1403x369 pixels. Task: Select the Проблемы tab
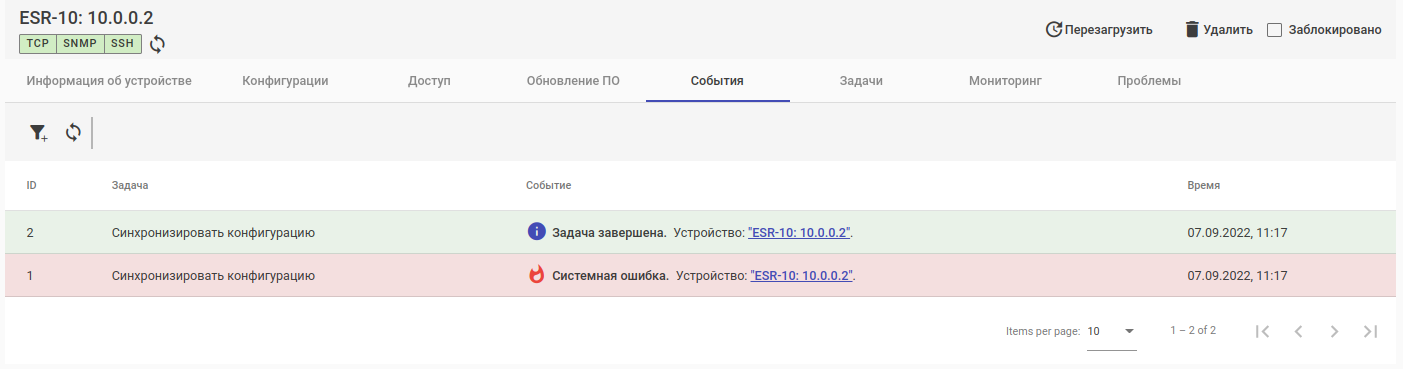(1149, 81)
